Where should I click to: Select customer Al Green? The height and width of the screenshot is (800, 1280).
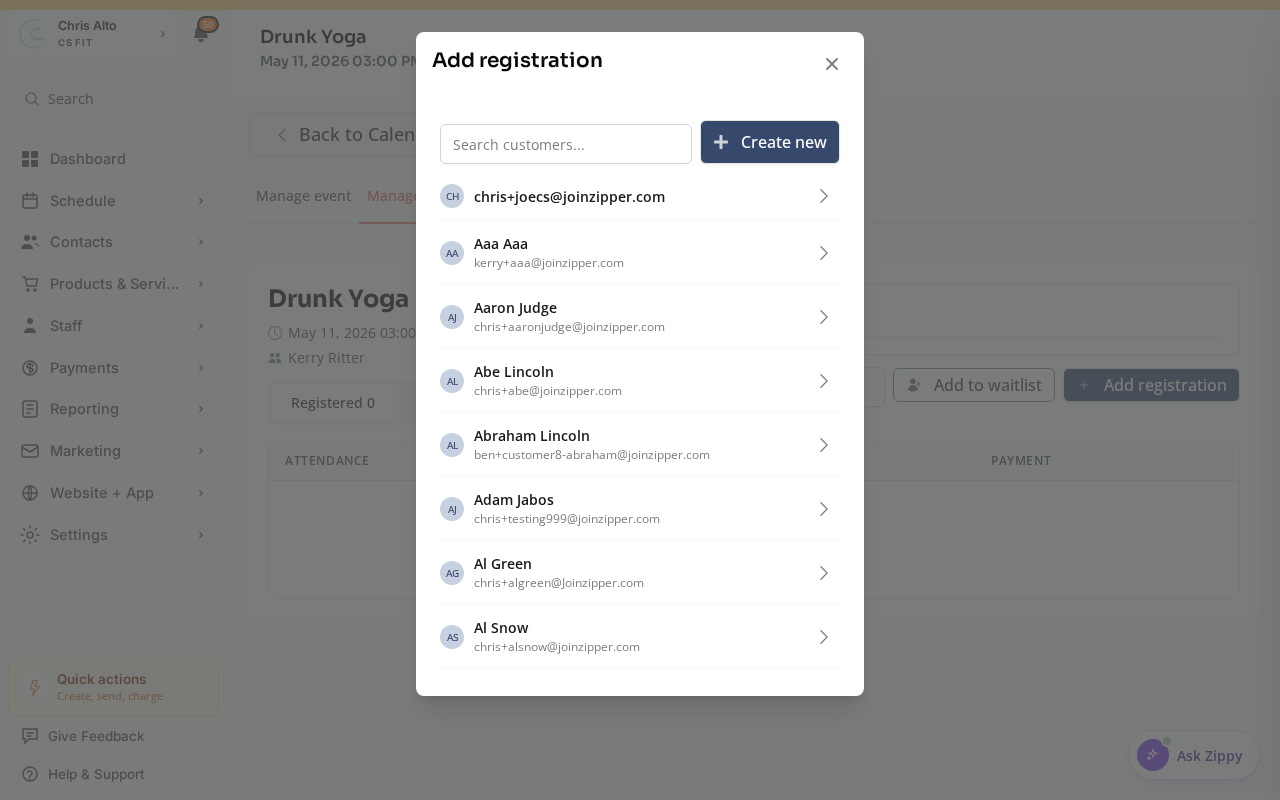click(640, 573)
